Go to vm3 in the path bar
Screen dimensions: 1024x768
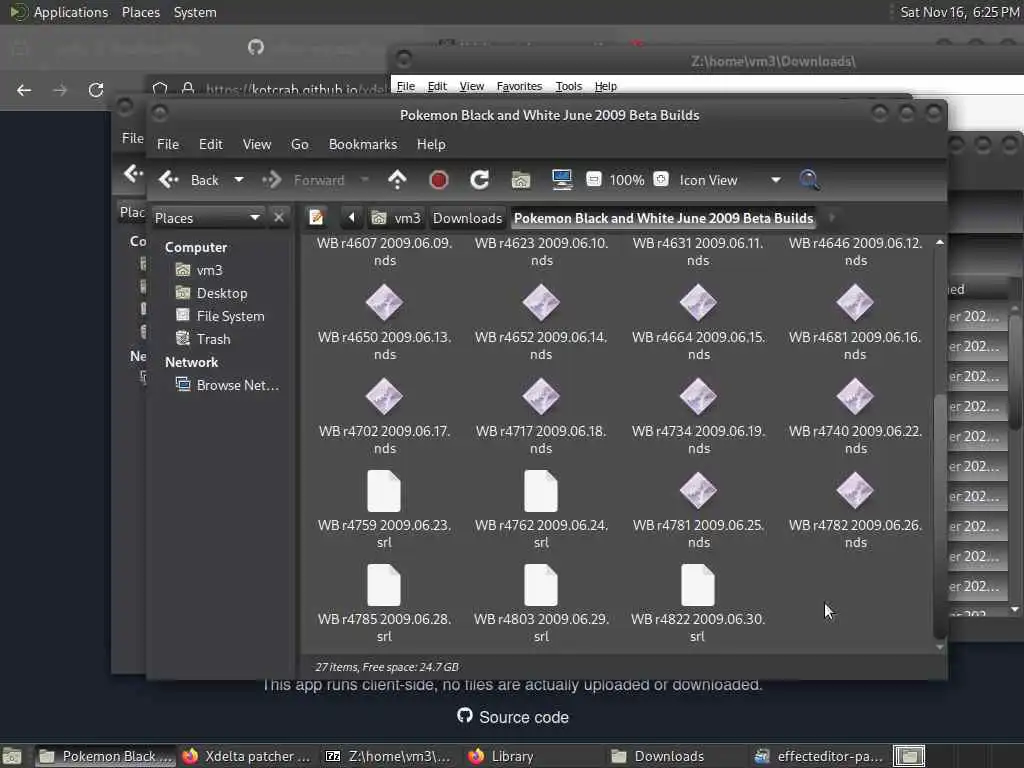(x=396, y=218)
